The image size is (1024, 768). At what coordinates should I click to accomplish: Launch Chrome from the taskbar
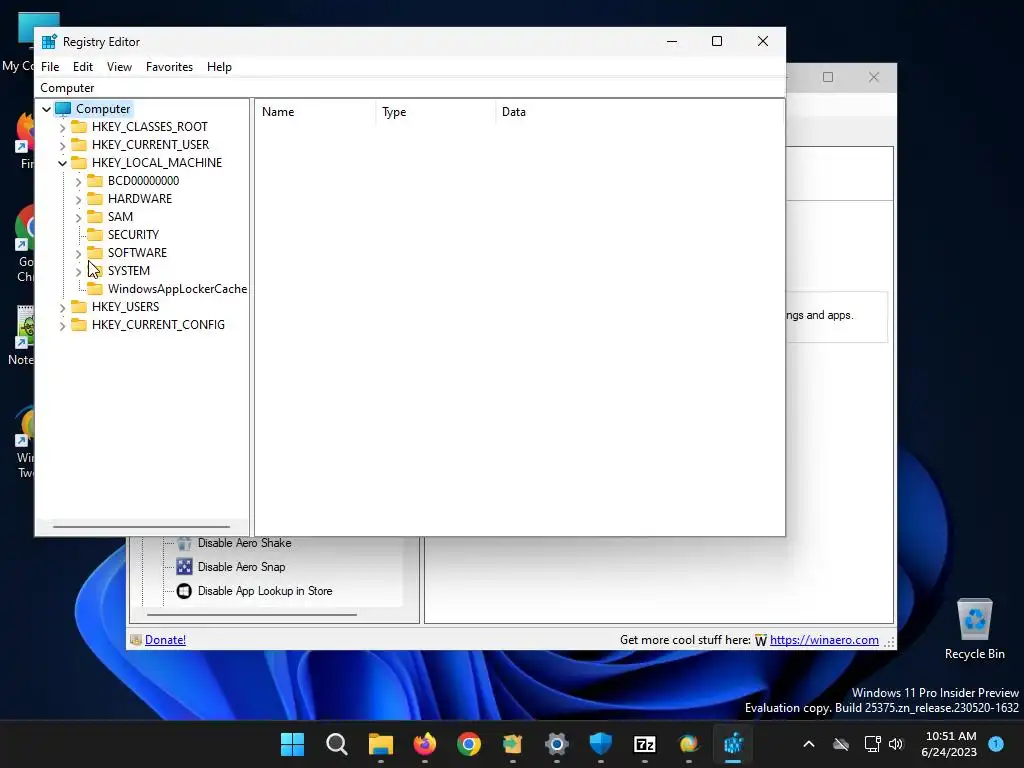[x=469, y=744]
